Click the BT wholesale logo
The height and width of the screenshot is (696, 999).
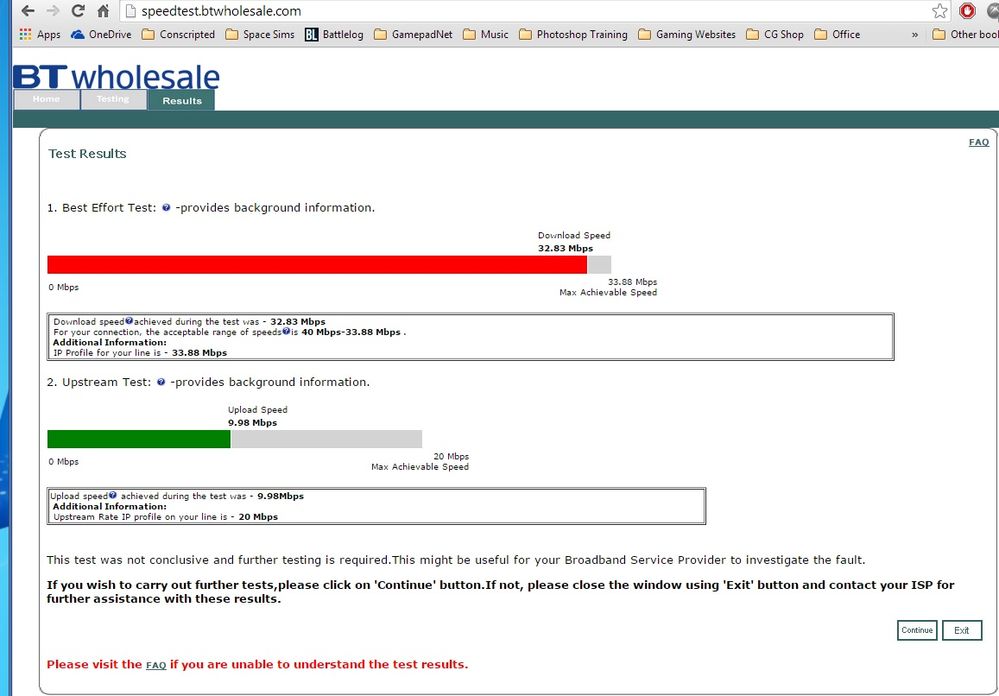tap(116, 76)
